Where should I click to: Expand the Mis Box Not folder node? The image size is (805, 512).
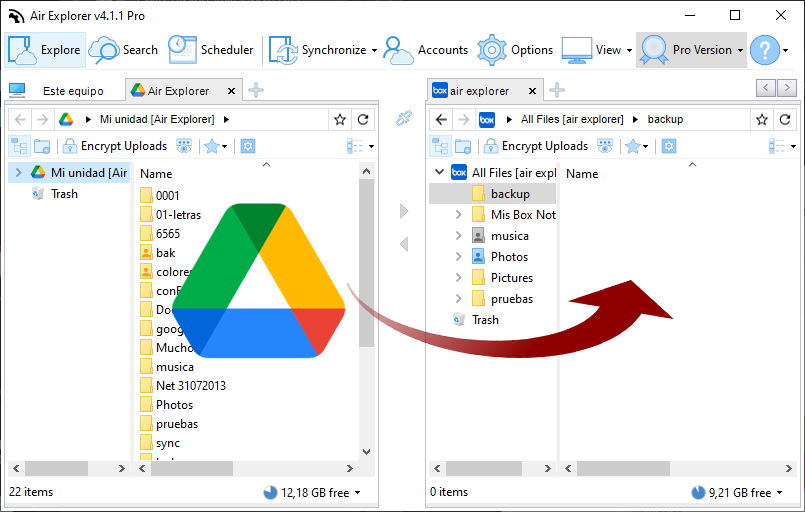tap(458, 215)
